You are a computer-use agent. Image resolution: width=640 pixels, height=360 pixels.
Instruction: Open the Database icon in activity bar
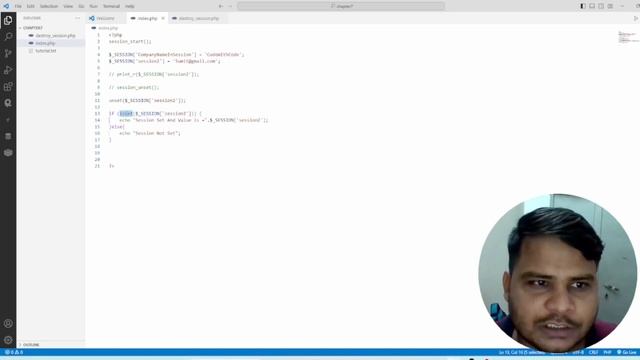[8, 136]
